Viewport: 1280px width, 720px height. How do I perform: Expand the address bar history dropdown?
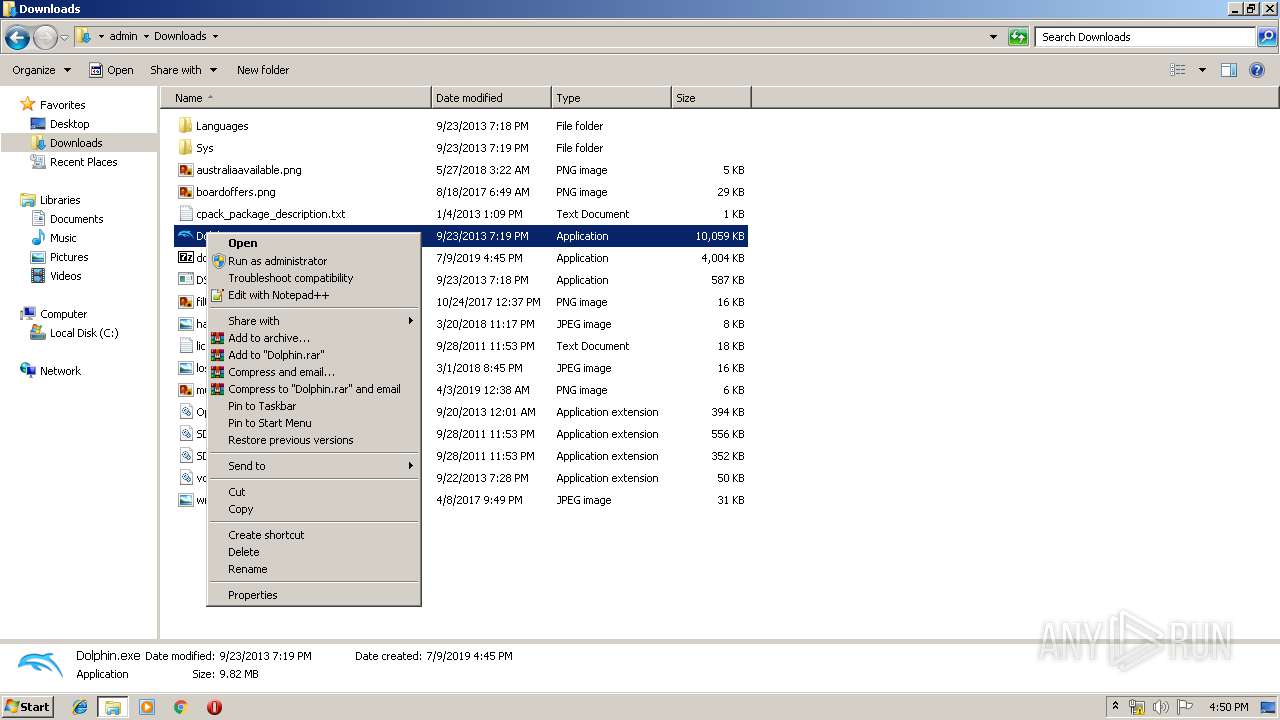pyautogui.click(x=993, y=37)
